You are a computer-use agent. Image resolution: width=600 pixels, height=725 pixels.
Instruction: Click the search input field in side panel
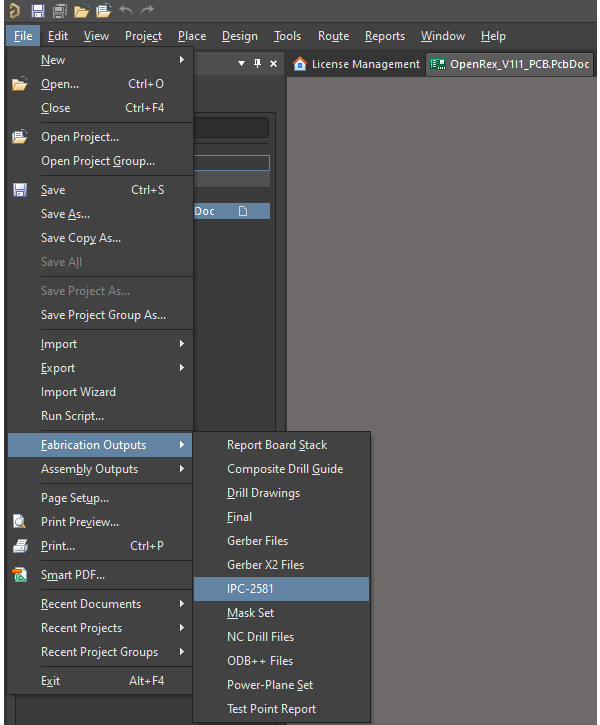pos(231,128)
